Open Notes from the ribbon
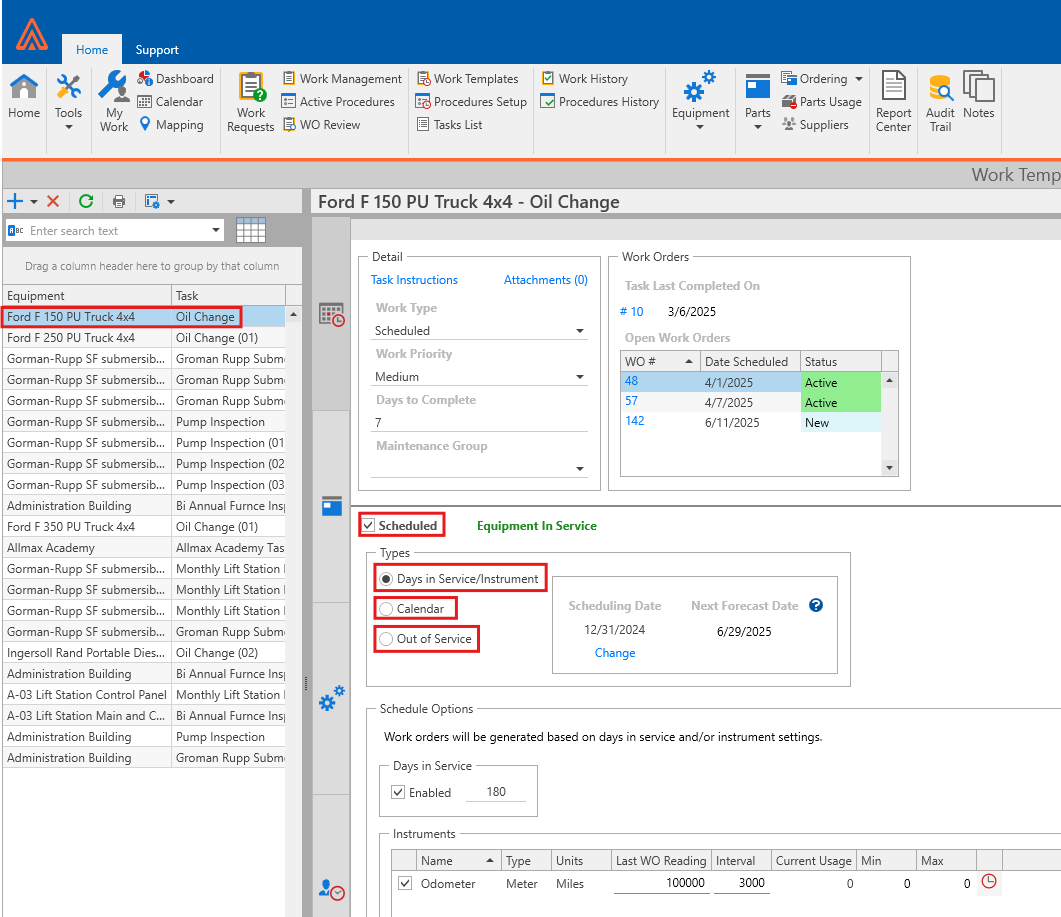 pos(978,98)
